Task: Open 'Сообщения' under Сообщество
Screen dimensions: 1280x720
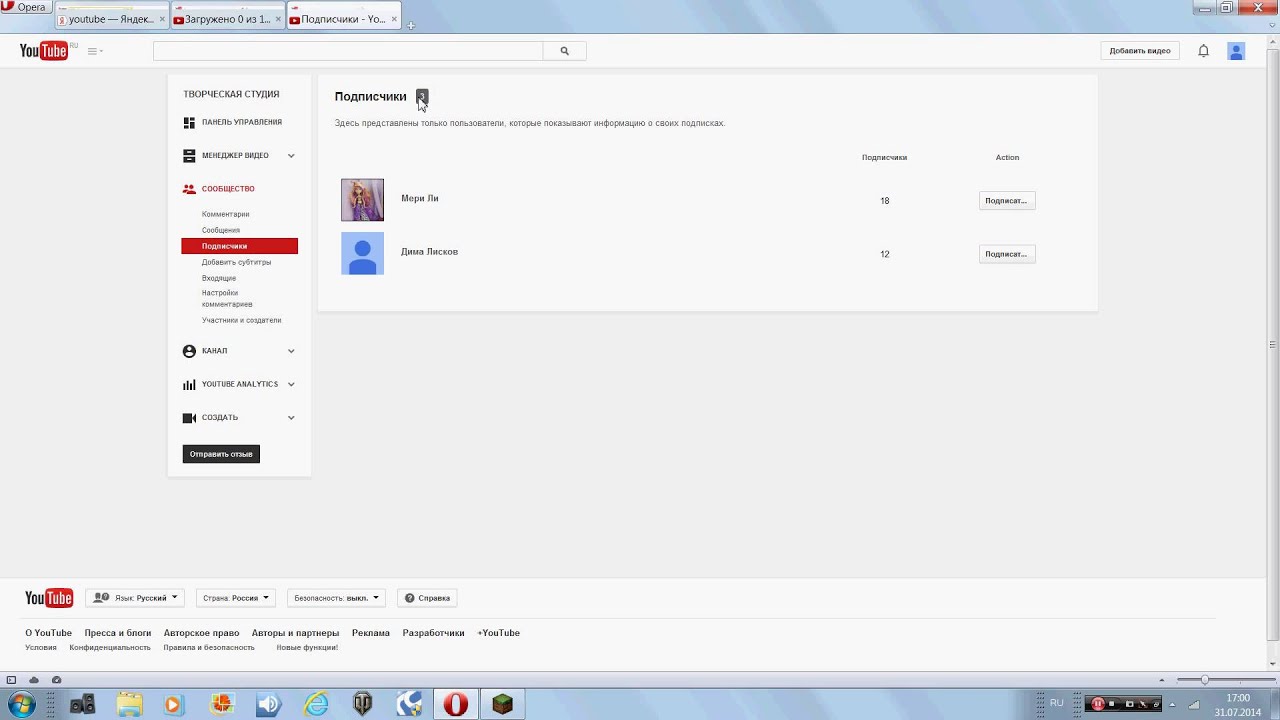Action: (221, 230)
